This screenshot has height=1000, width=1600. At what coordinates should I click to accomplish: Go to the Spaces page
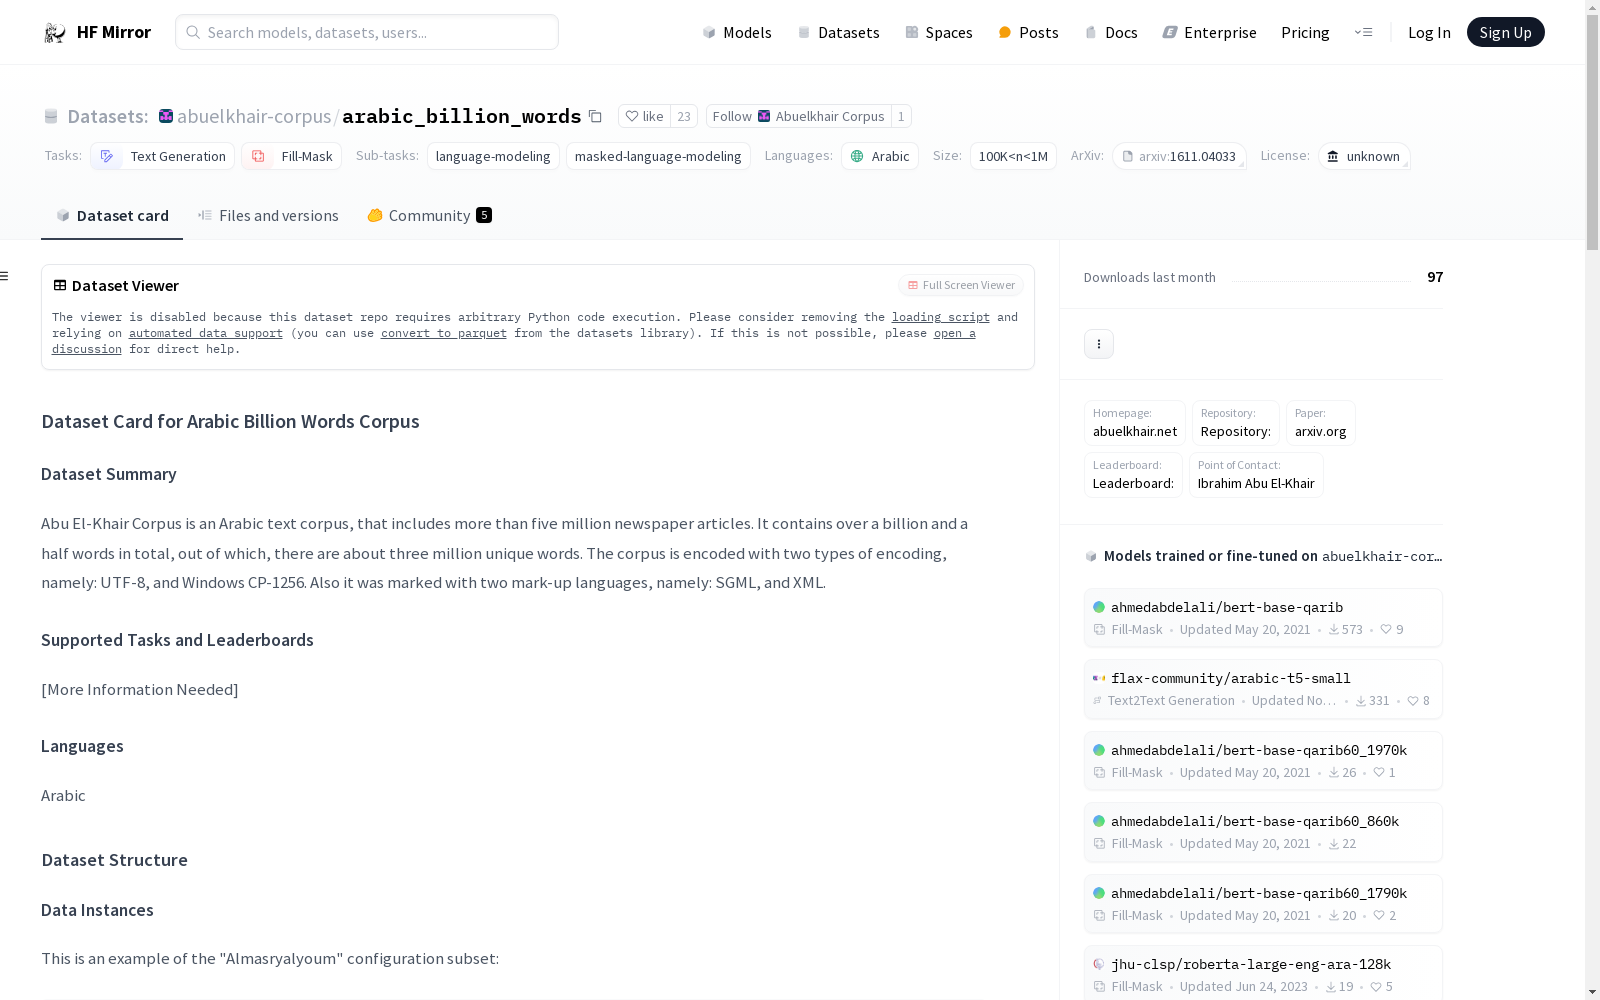tap(938, 32)
